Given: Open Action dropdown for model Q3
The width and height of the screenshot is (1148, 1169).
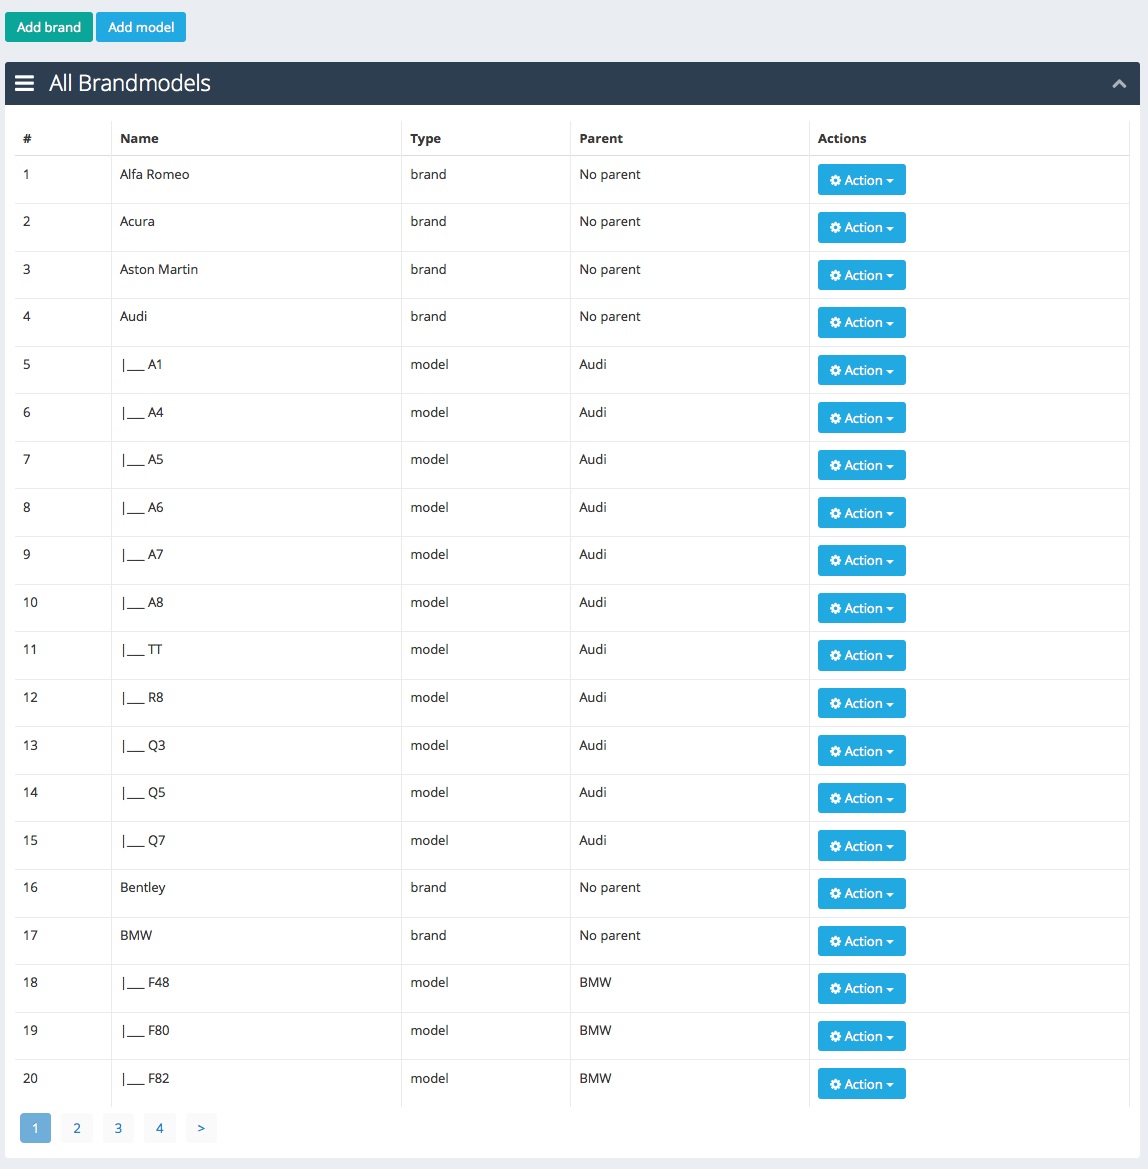Looking at the screenshot, I should pos(862,751).
